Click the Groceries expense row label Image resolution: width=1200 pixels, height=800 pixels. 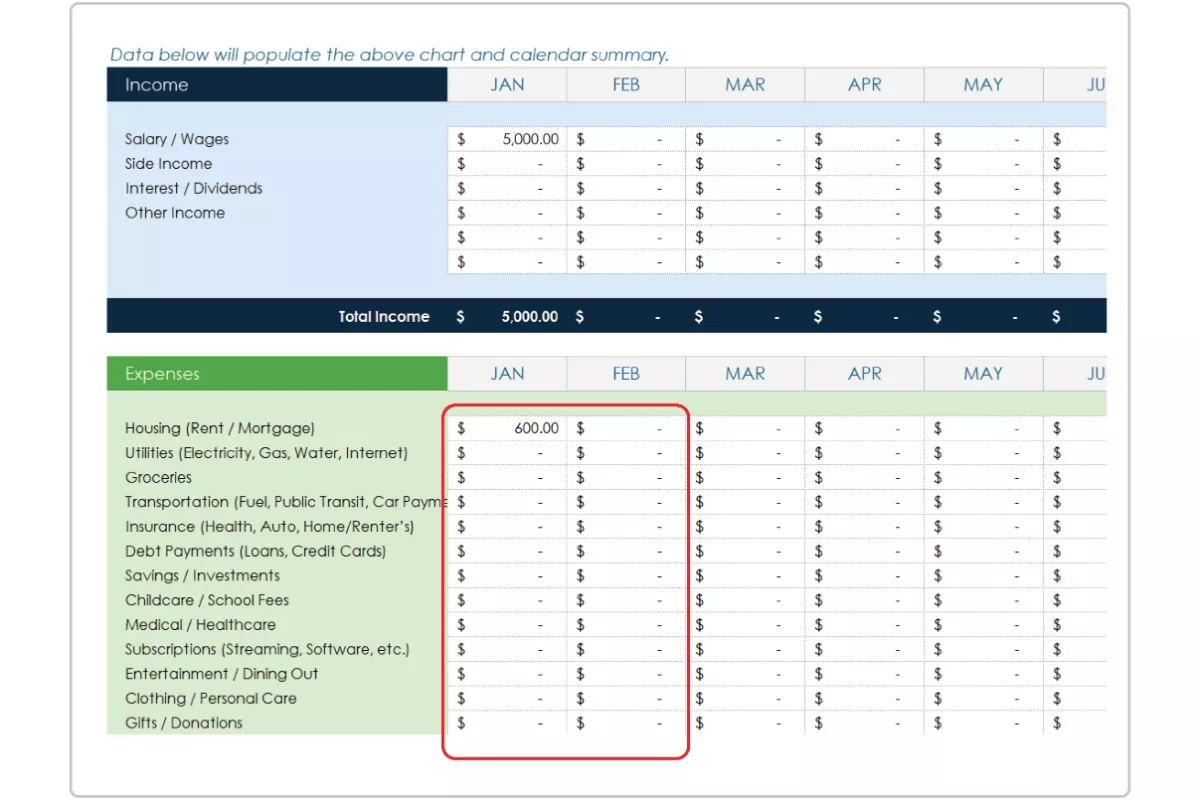[x=158, y=477]
